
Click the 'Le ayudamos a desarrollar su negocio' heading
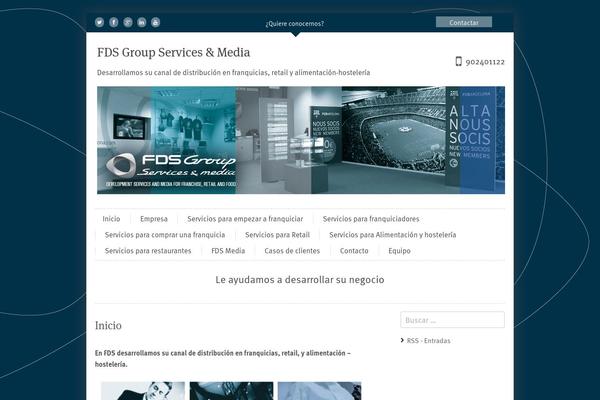(x=300, y=280)
